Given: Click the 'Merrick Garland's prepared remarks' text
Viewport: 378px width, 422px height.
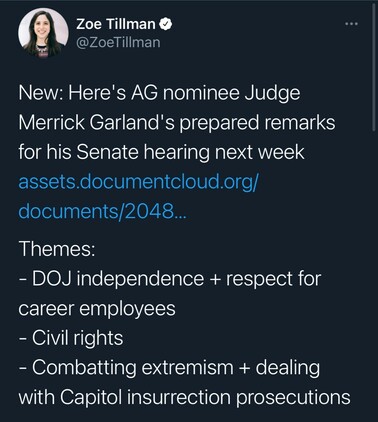Looking at the screenshot, I should tap(177, 123).
